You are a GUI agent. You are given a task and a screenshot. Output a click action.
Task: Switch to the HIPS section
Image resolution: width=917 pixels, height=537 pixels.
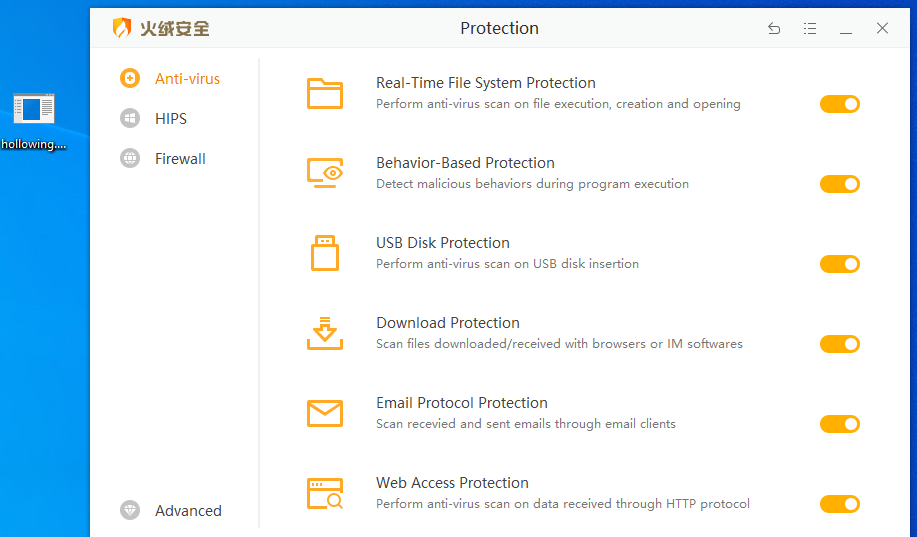[x=170, y=119]
